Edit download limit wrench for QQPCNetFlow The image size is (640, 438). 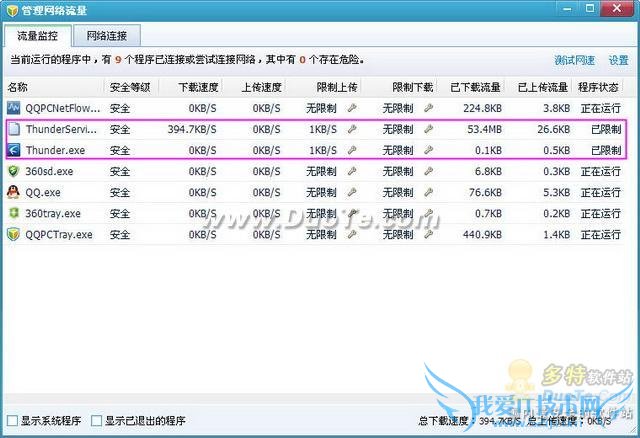428,108
